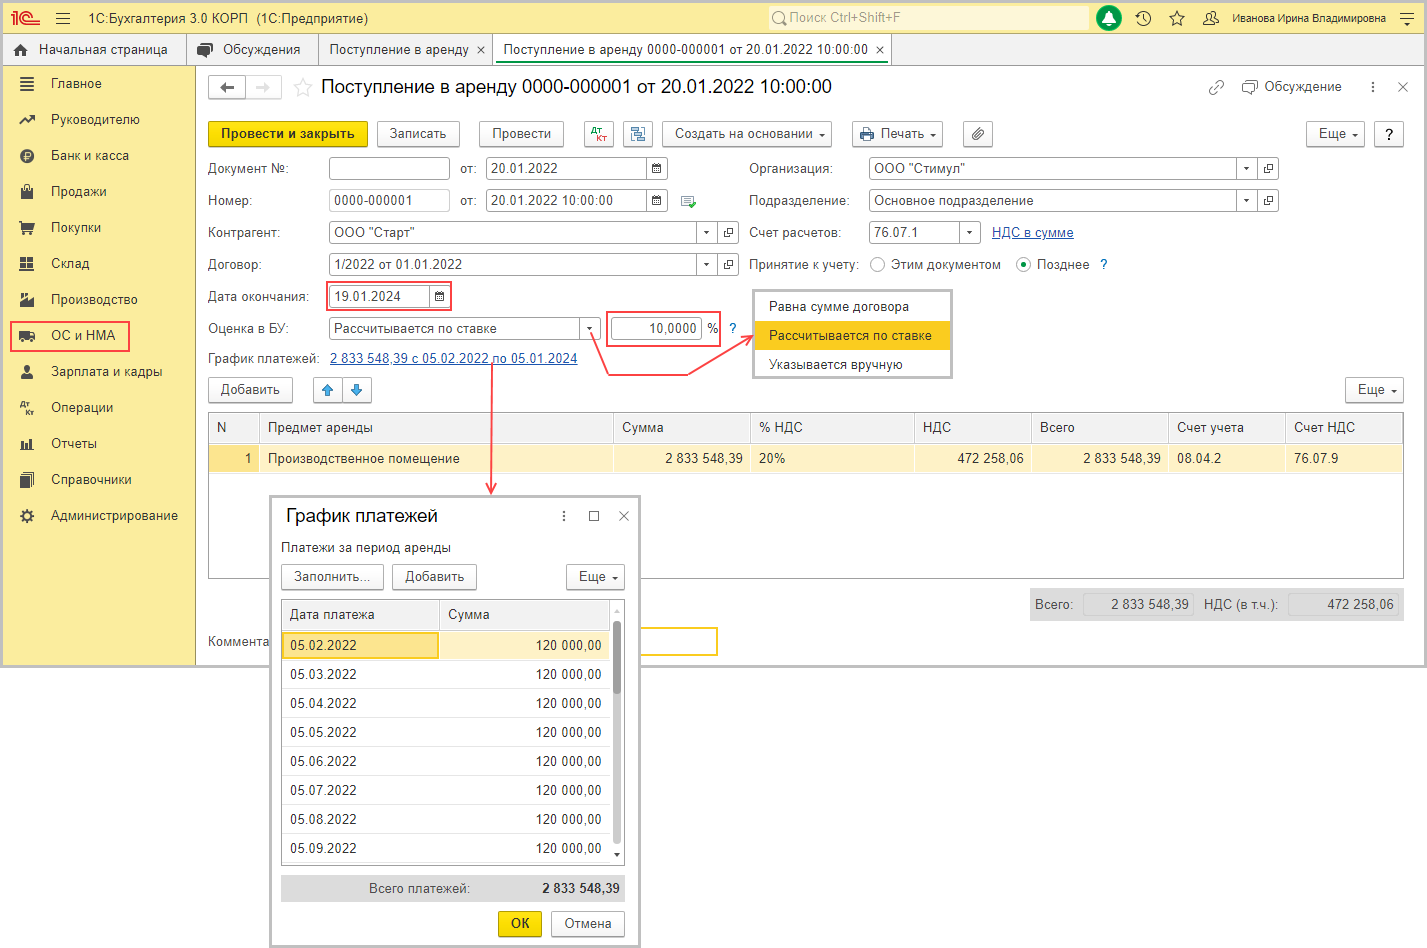This screenshot has height=948, width=1427.
Task: Open Создать на основании dropdown
Action: tap(748, 134)
